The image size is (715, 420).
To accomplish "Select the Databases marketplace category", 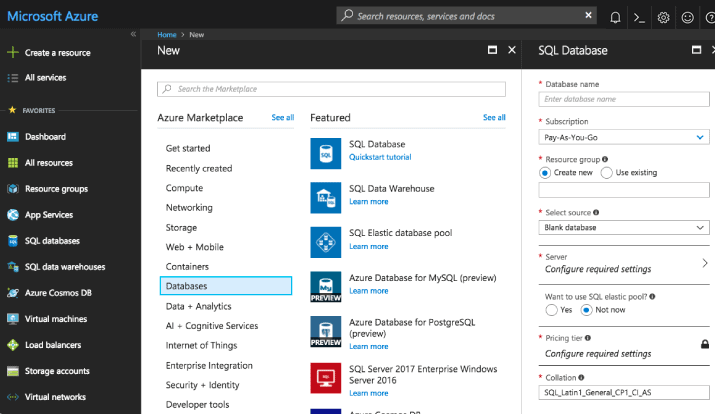I will coord(226,286).
